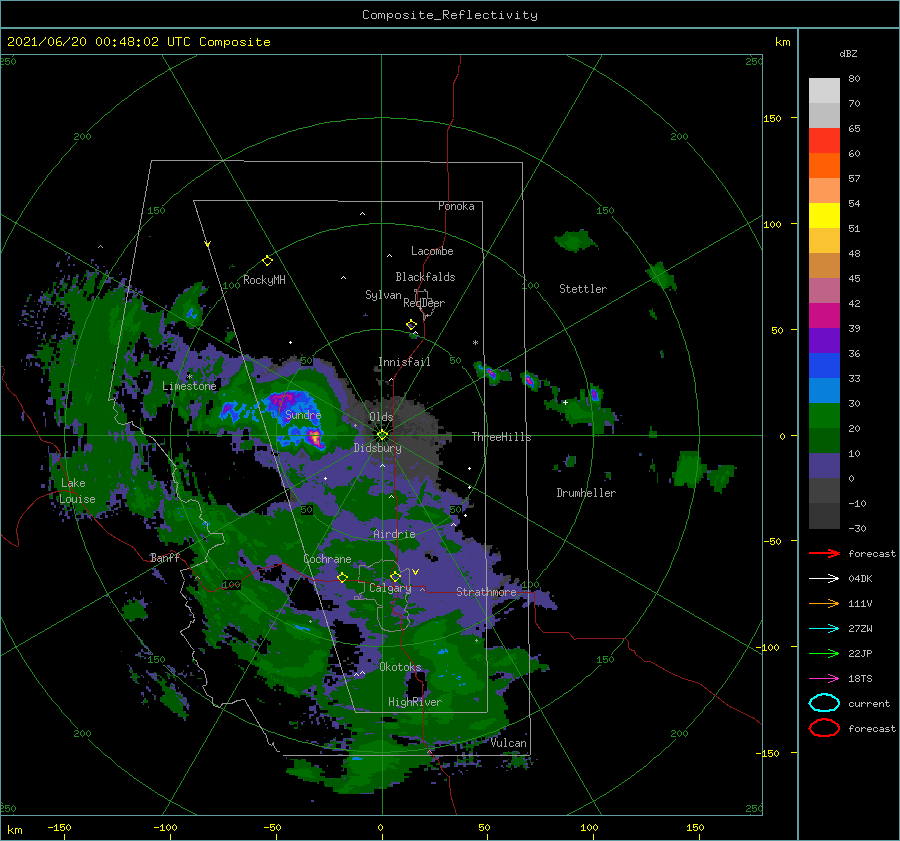This screenshot has height=841, width=900.
Task: Pick the 80 dBZ light gray swatch
Action: [x=824, y=91]
